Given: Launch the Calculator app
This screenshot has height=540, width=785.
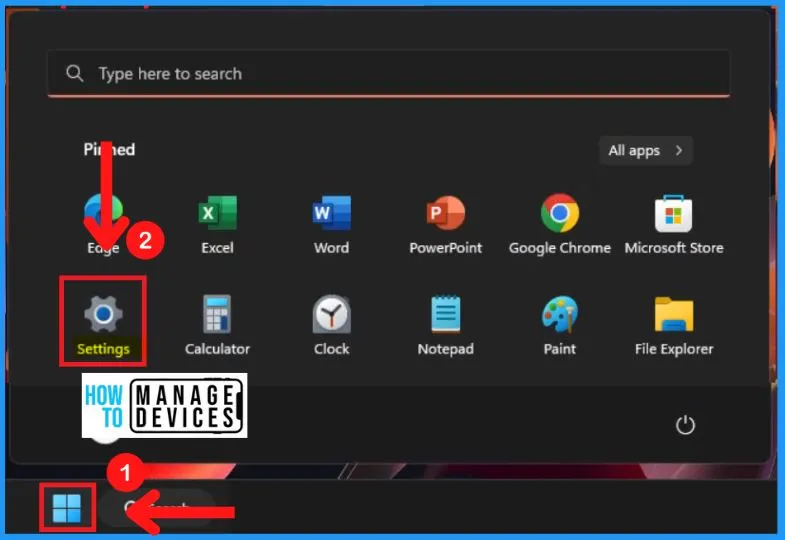Looking at the screenshot, I should click(x=217, y=324).
